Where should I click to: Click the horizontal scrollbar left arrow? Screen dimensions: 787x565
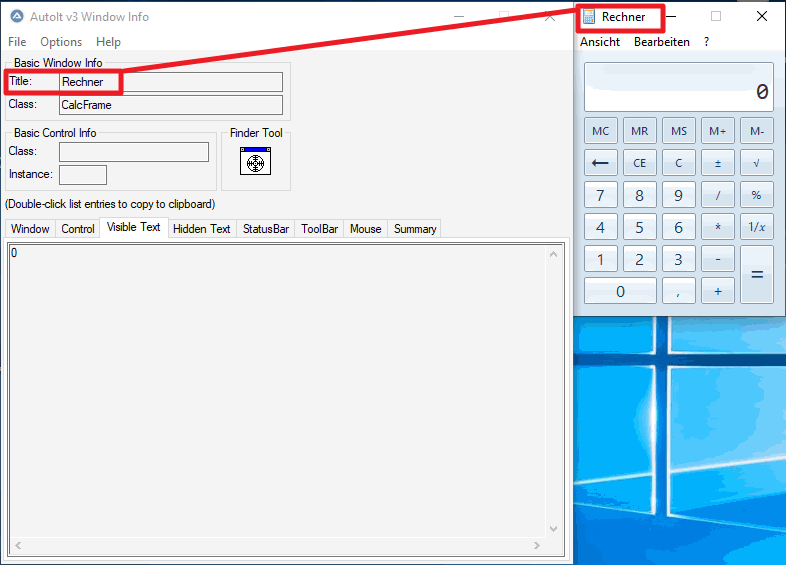pos(18,545)
